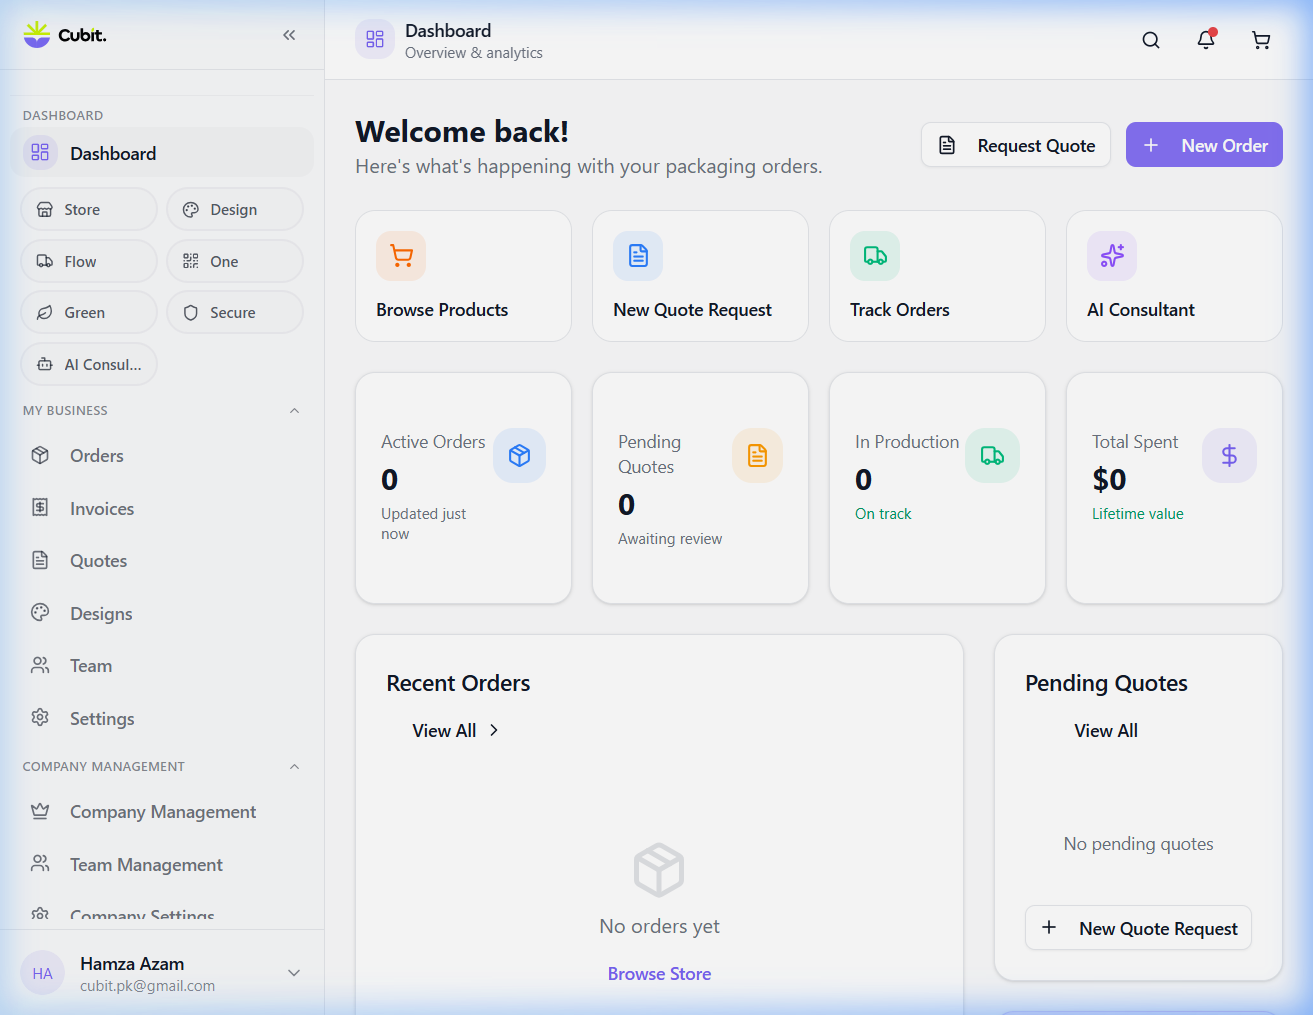Click the empty orders box illustration
This screenshot has width=1313, height=1015.
[659, 870]
